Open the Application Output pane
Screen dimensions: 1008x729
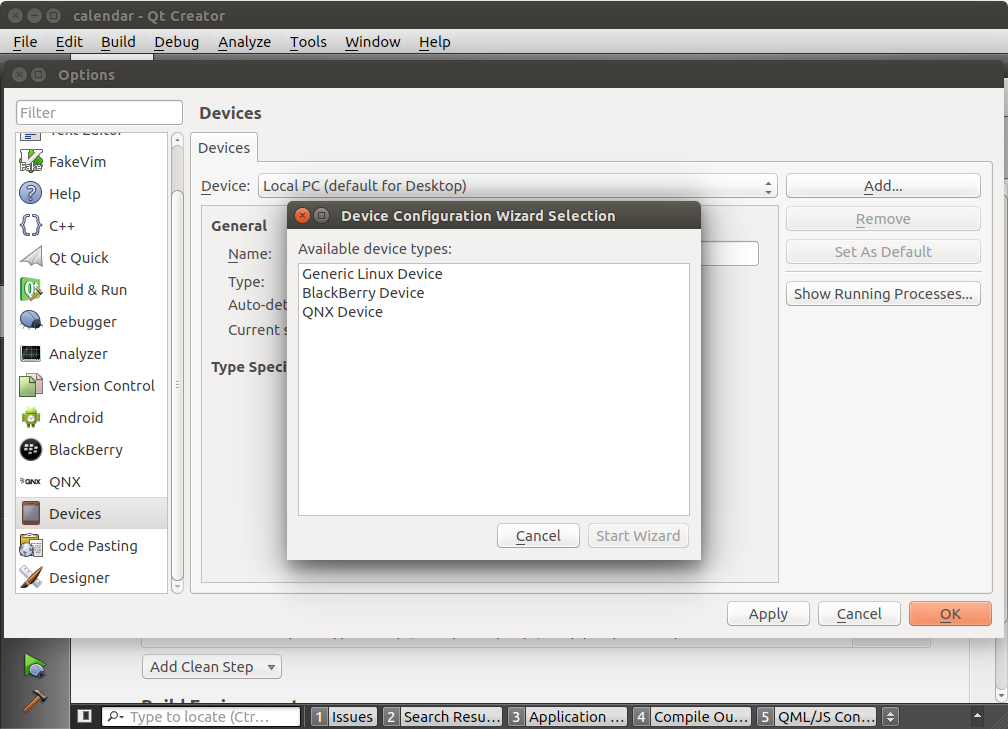click(x=568, y=716)
